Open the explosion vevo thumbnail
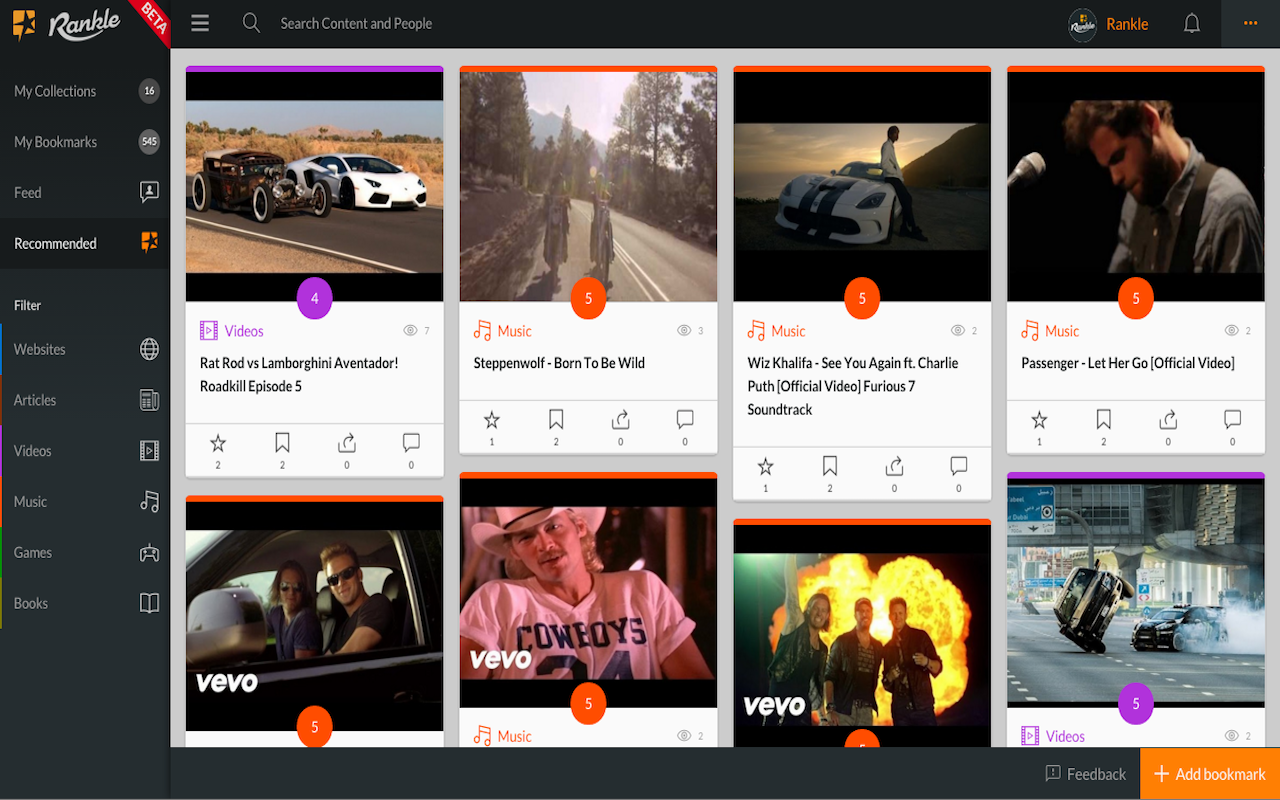The height and width of the screenshot is (800, 1280). click(862, 635)
